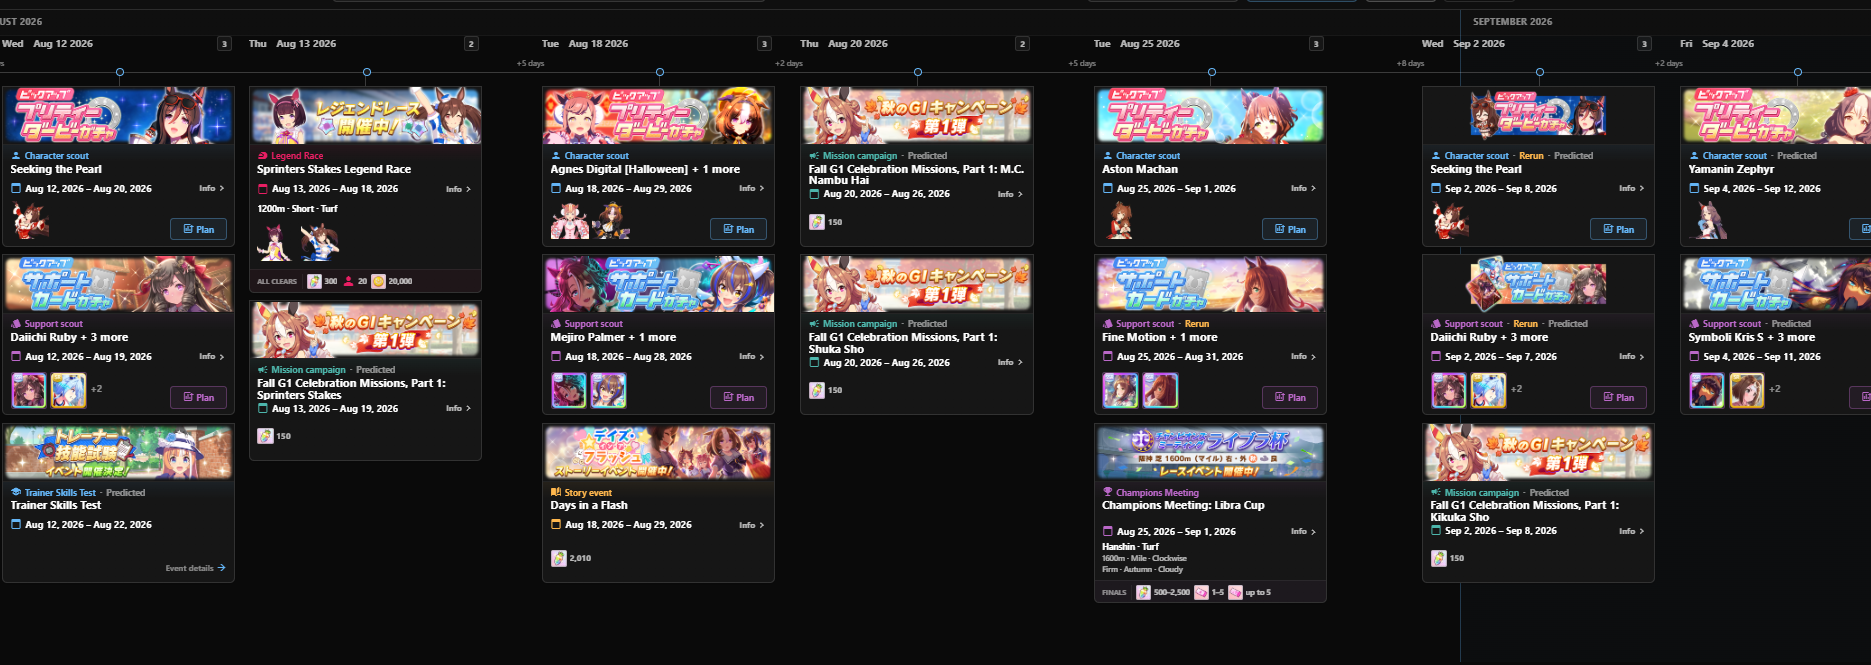The width and height of the screenshot is (1871, 665).
Task: Expand Info for Kikuka Sho missions
Action: 1631,531
